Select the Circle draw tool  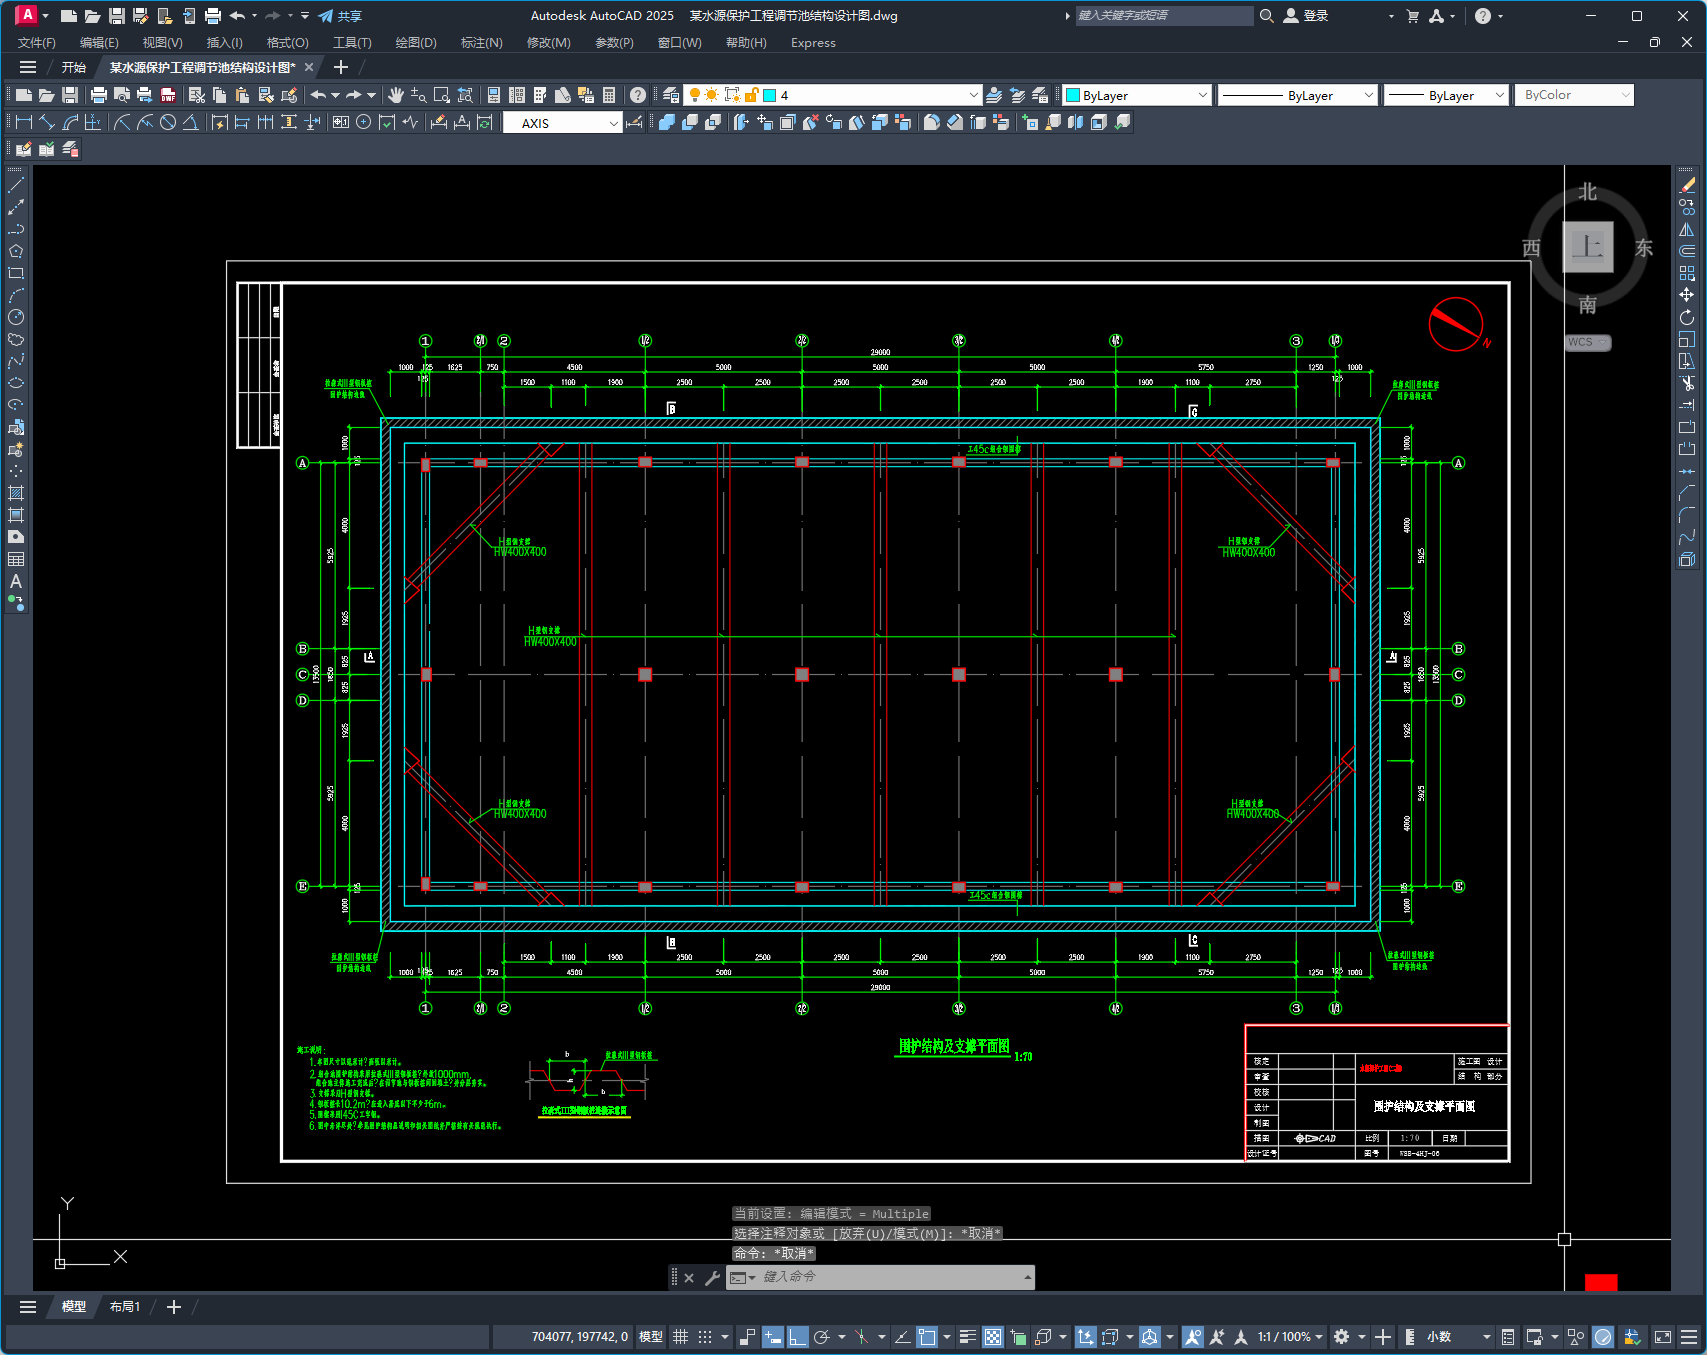tap(16, 317)
